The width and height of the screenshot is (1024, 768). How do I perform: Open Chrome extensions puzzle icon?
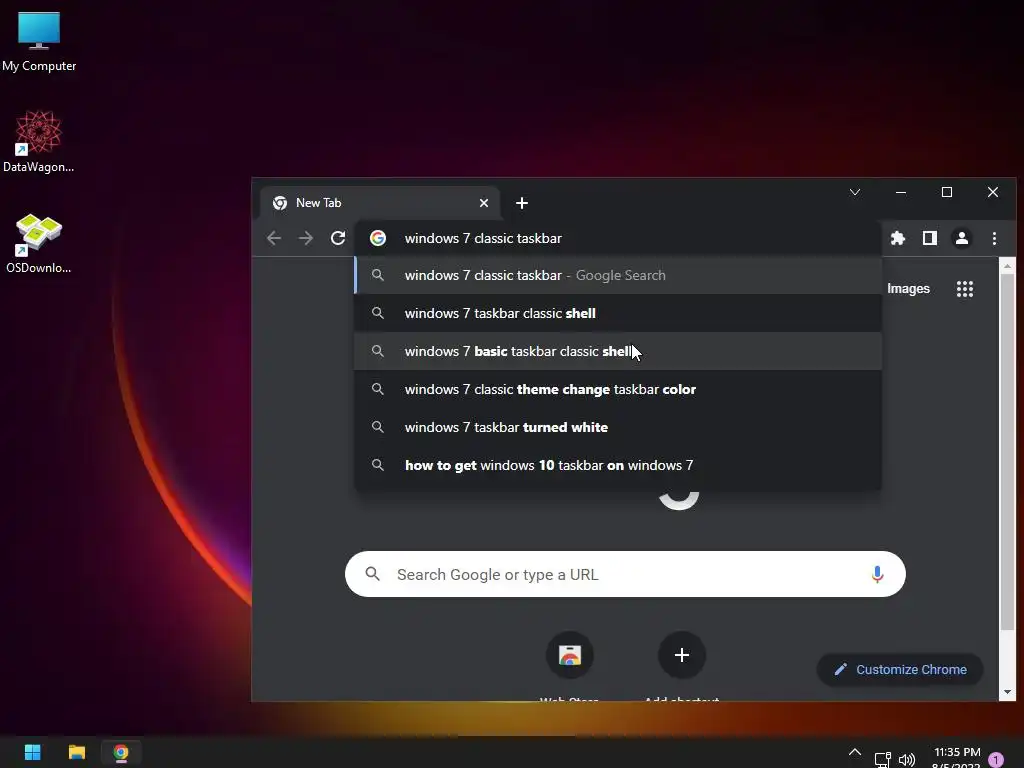point(898,238)
